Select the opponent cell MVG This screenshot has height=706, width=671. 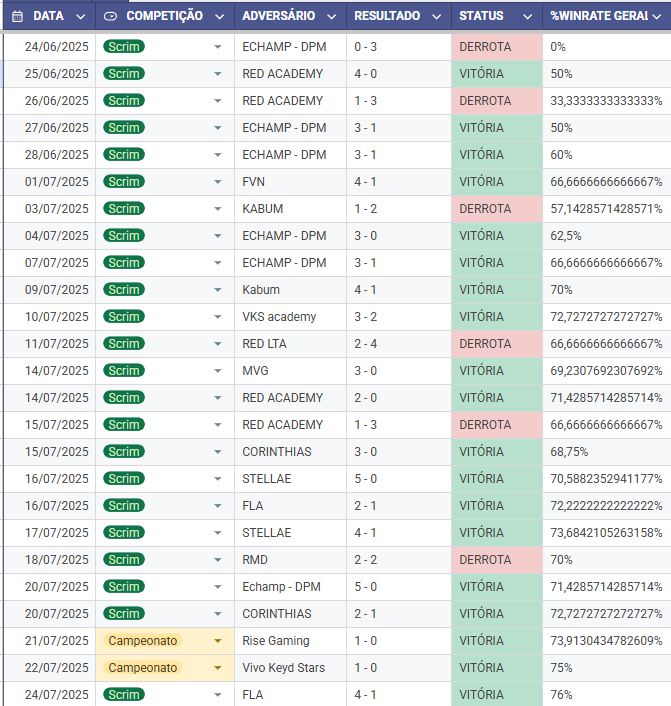pos(290,371)
